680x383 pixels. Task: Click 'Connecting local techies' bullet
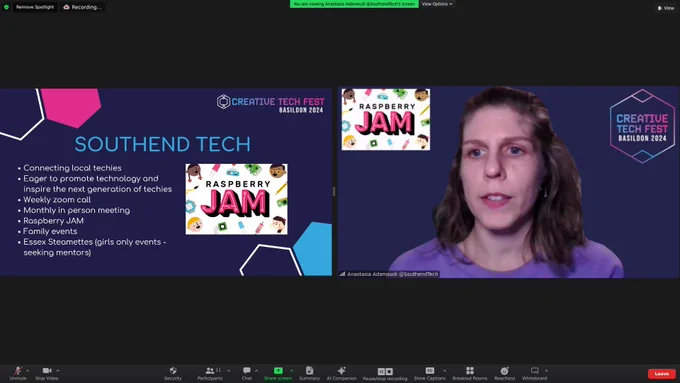72,168
